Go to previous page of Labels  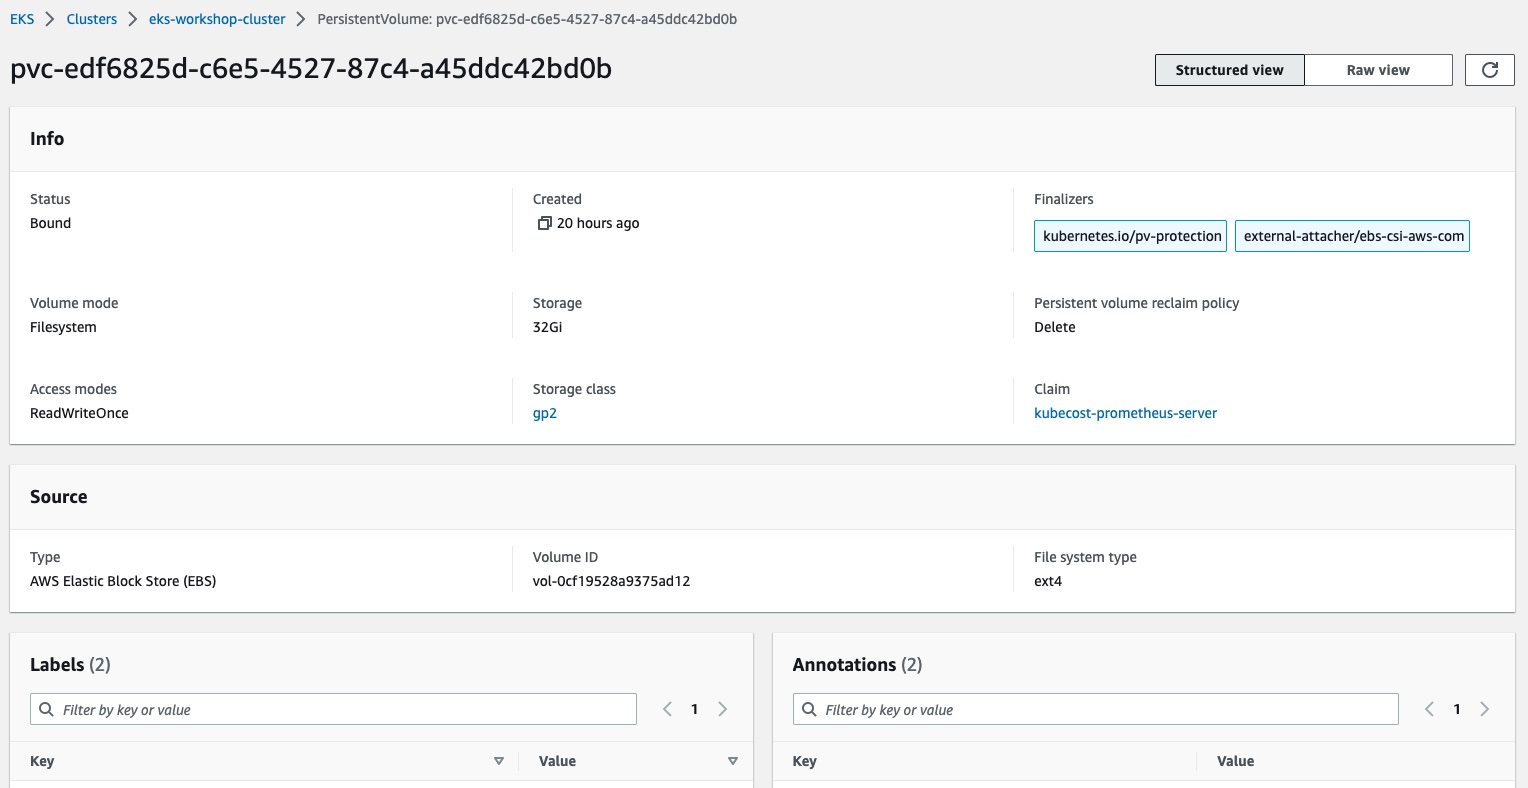pos(667,709)
